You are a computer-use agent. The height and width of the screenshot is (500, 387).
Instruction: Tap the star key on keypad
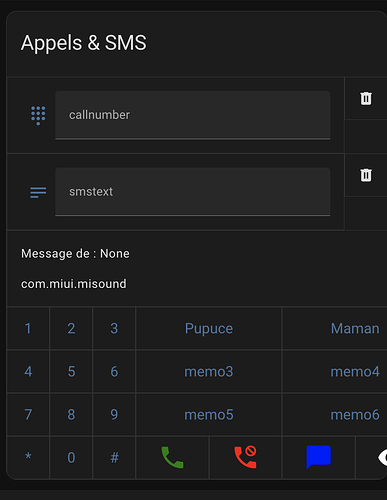coord(28,457)
